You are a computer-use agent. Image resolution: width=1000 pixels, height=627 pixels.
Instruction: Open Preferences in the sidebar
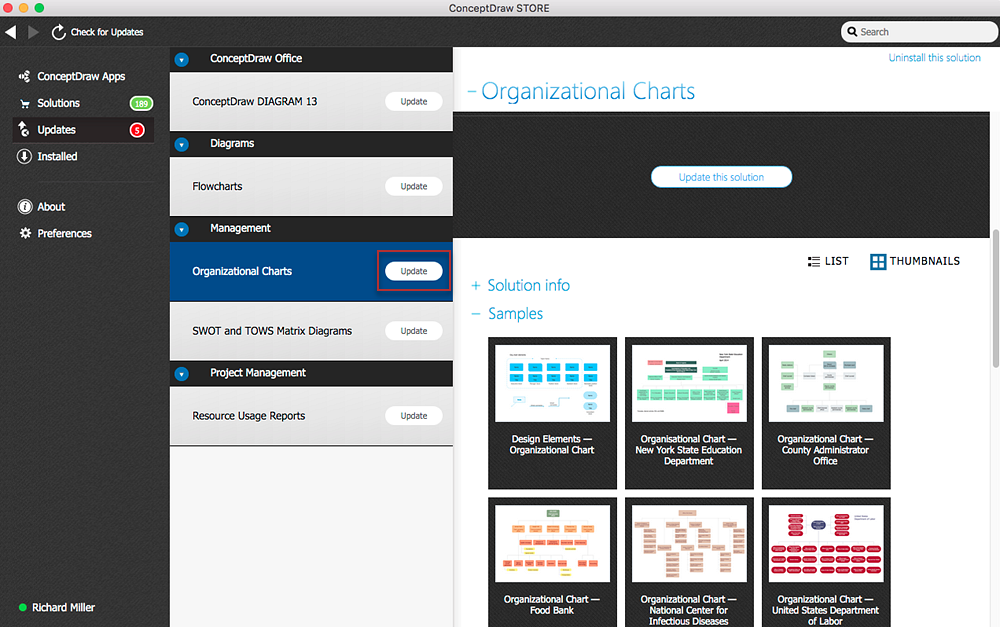click(x=64, y=233)
